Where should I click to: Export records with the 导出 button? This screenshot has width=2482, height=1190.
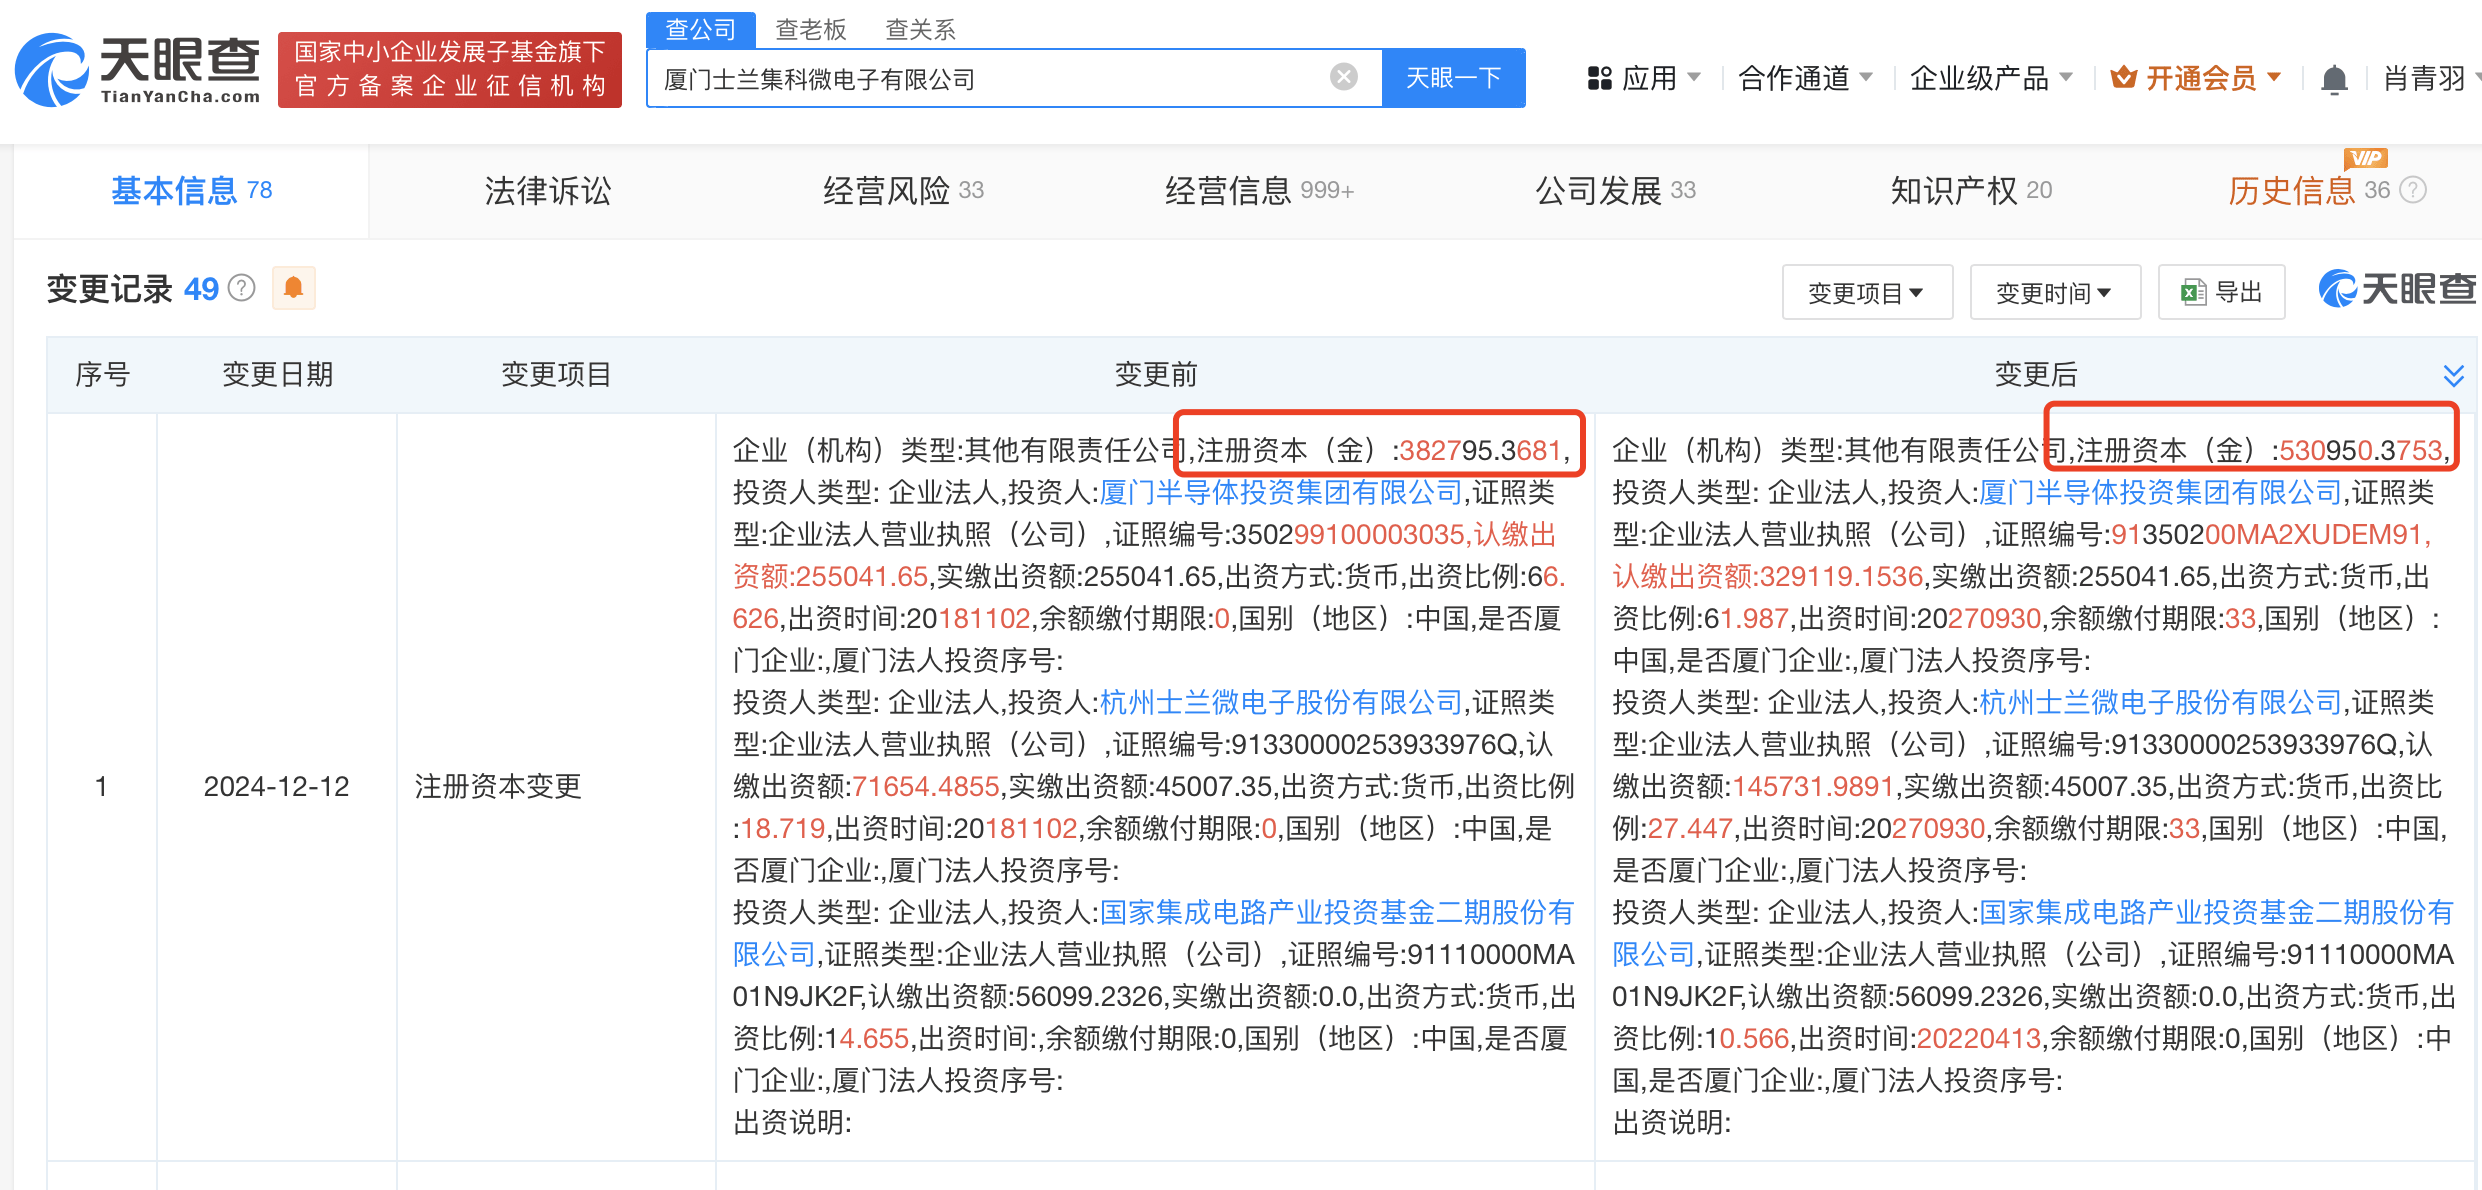coord(2221,292)
